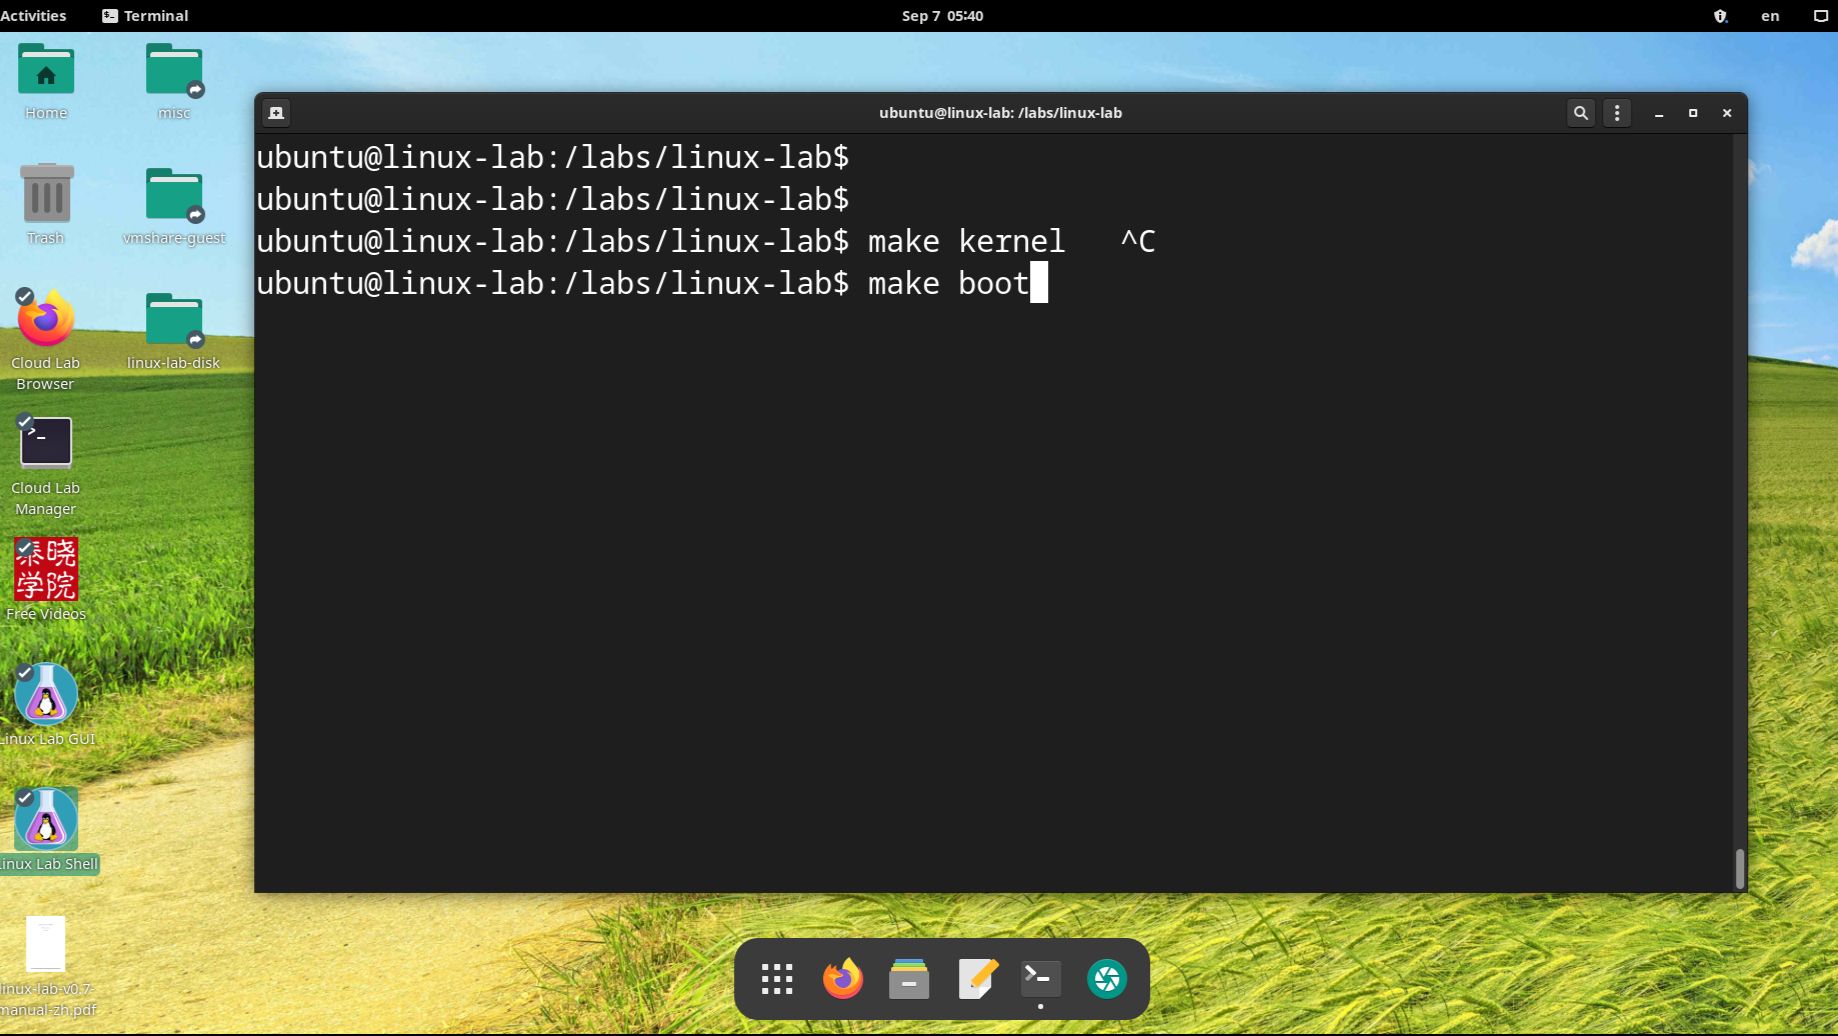The width and height of the screenshot is (1838, 1036).
Task: Open the 'en' keyboard layout menu
Action: (1769, 15)
